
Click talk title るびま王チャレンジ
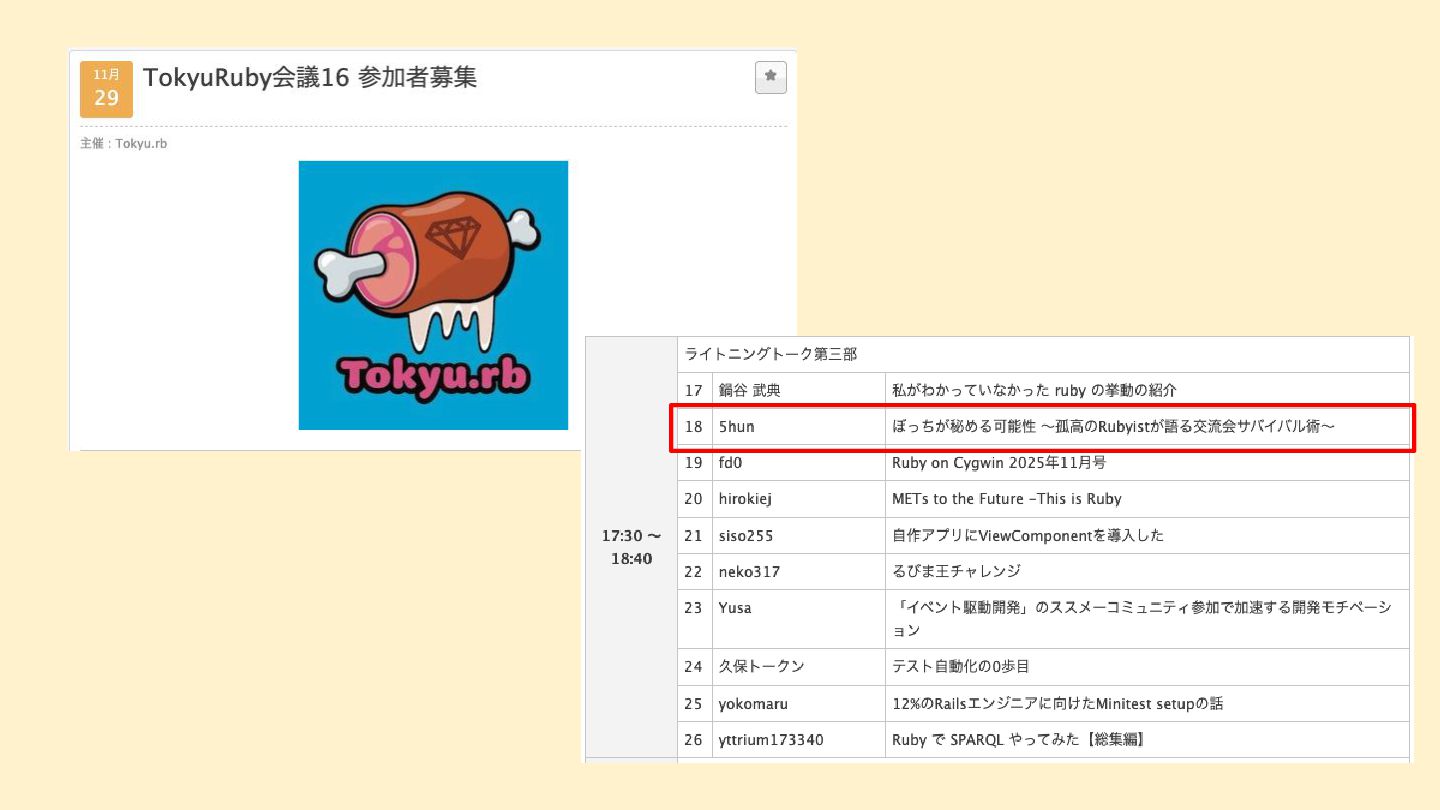pos(956,572)
